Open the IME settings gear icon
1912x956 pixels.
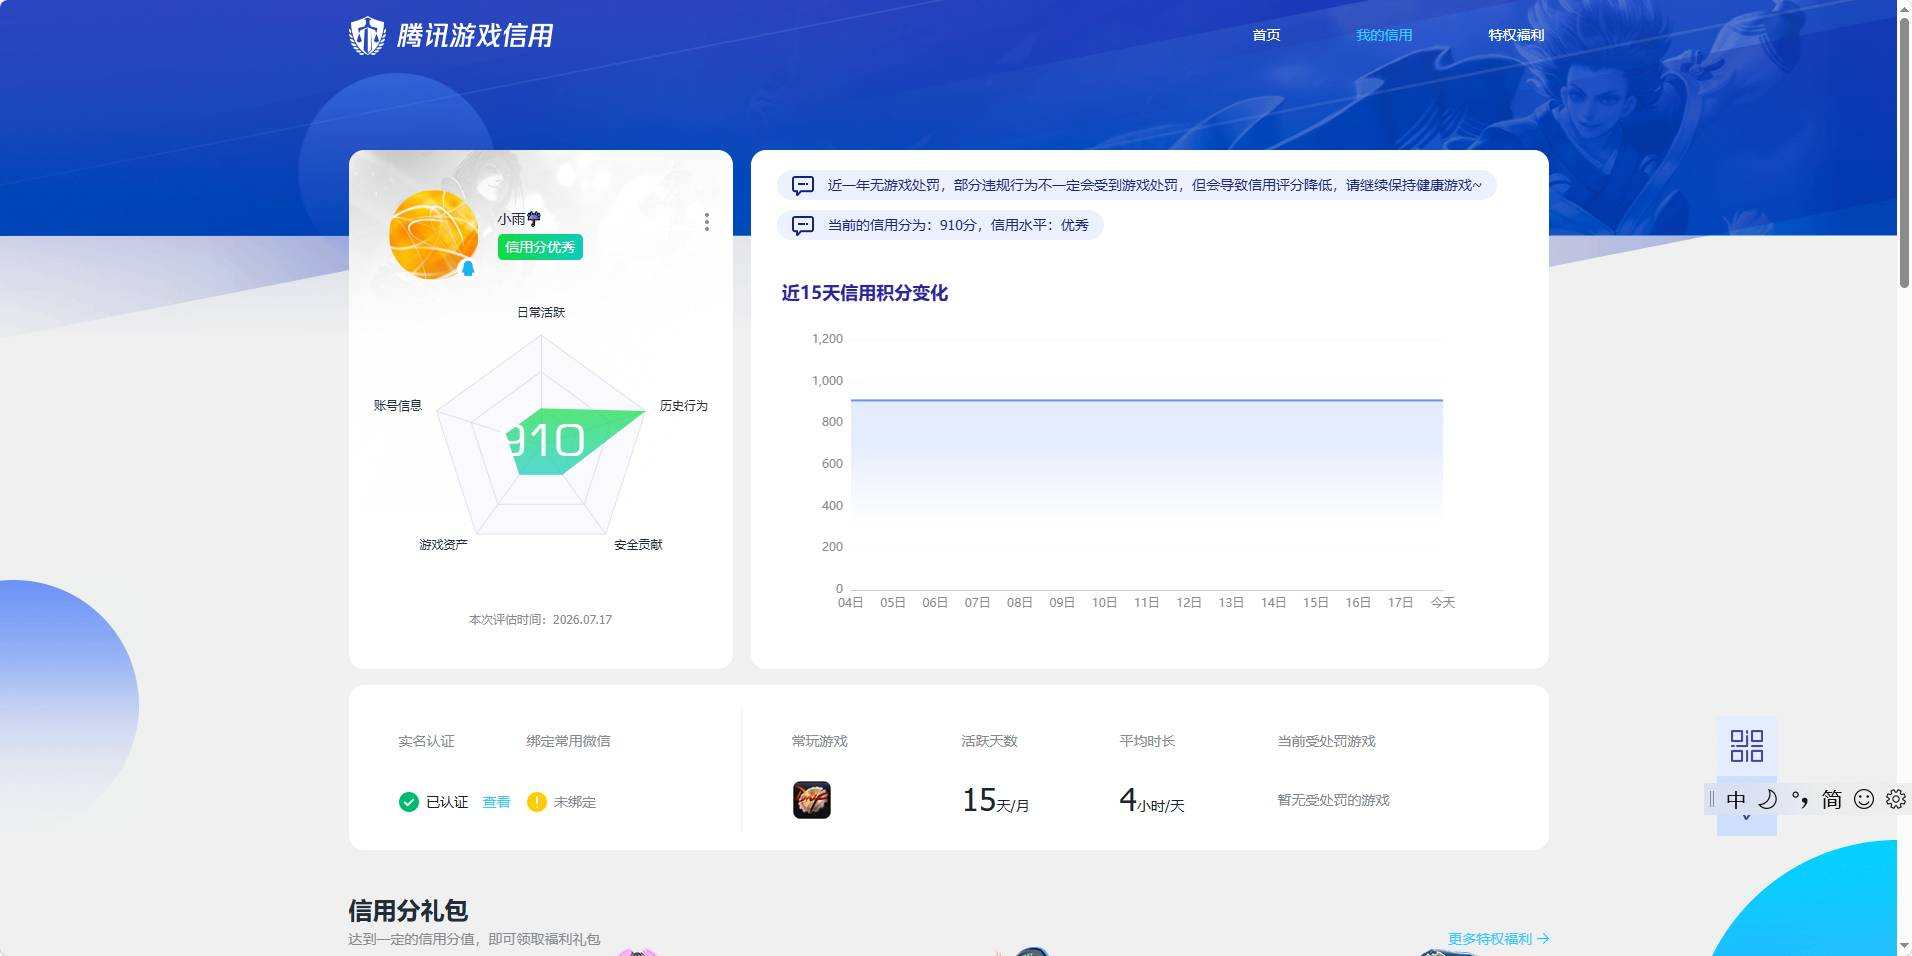[1896, 799]
